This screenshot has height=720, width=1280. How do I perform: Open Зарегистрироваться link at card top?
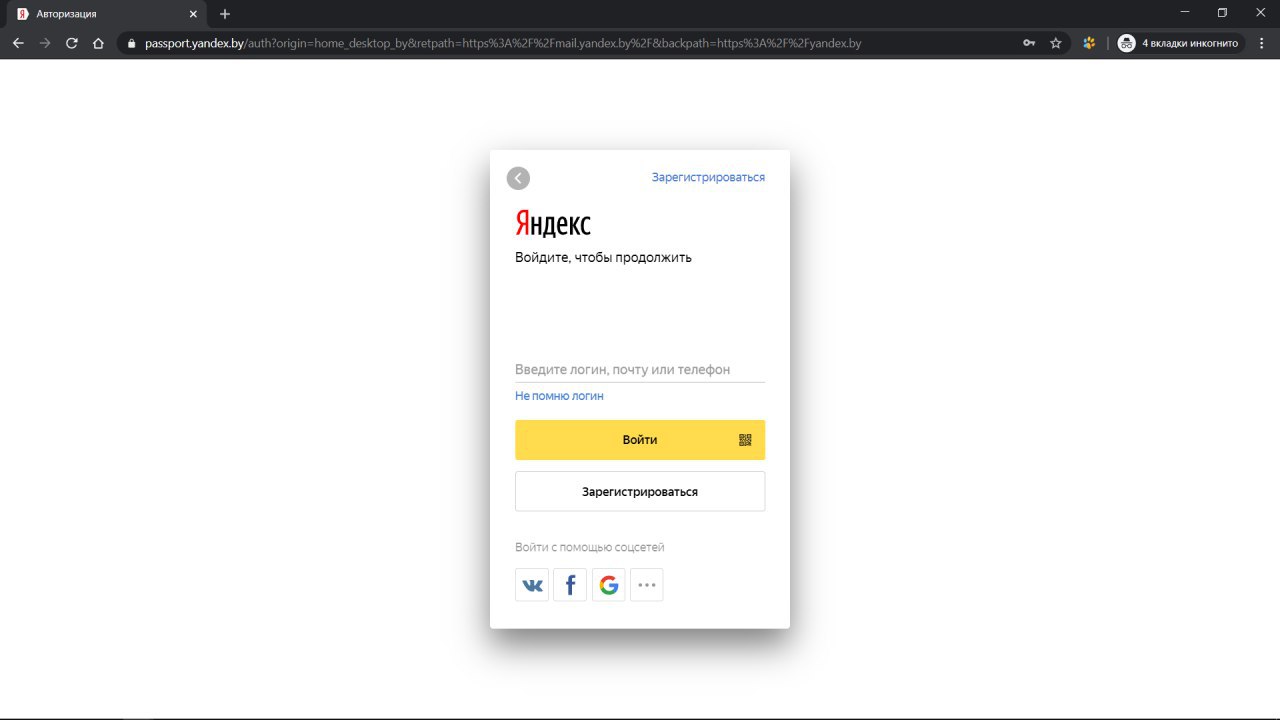pyautogui.click(x=708, y=177)
